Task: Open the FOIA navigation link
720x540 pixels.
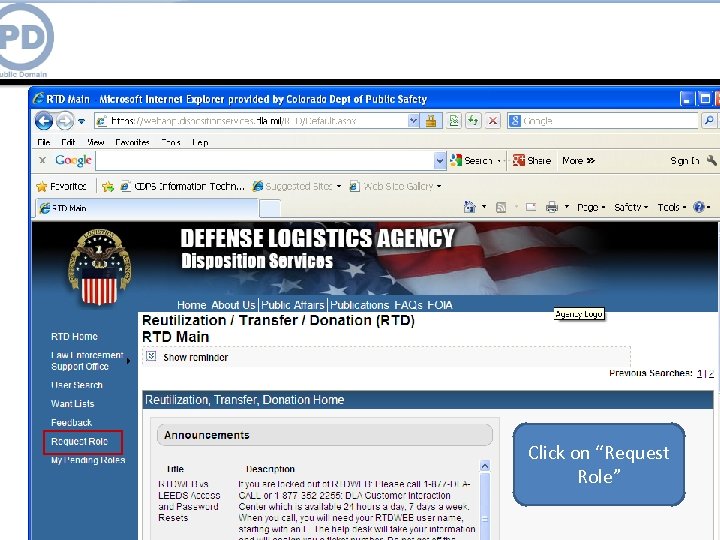Action: (440, 305)
